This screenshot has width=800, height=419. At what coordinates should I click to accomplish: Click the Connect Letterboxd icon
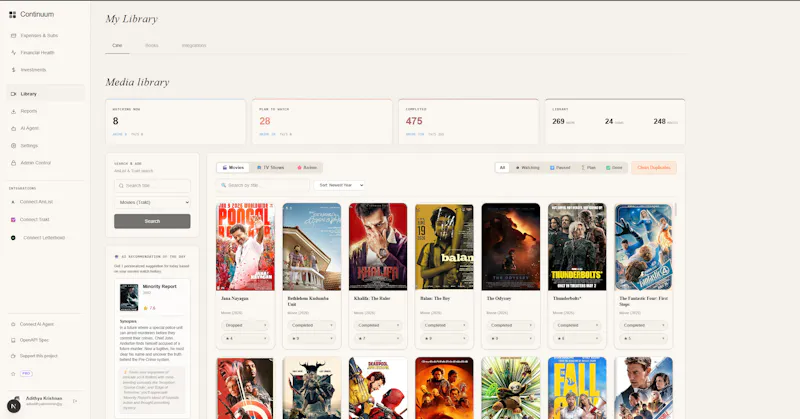point(13,238)
